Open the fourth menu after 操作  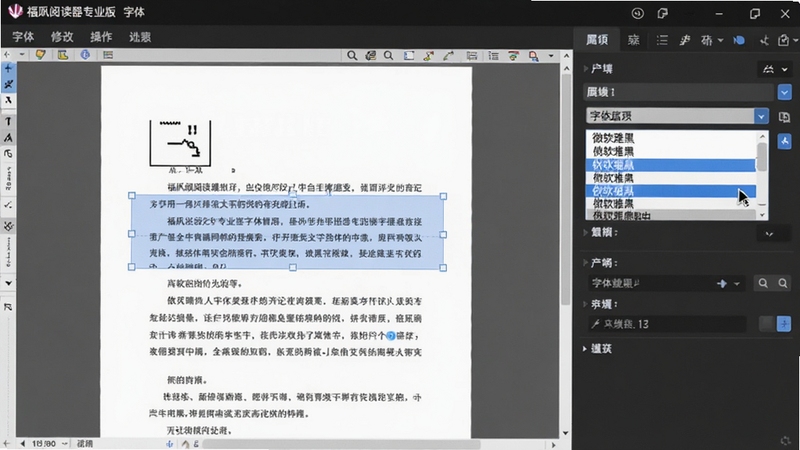coord(140,37)
